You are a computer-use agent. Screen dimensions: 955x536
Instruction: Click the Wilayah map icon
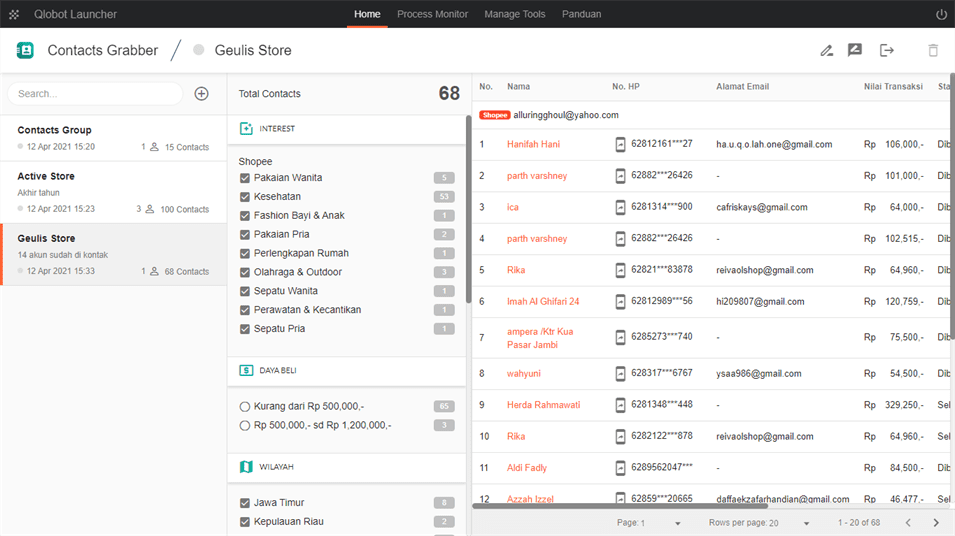[x=246, y=467]
